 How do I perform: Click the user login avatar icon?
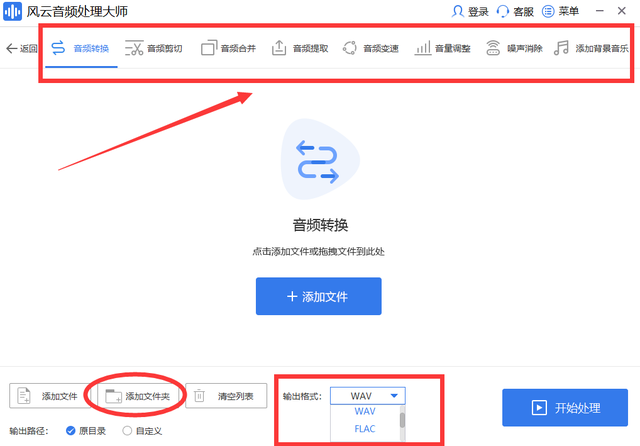pyautogui.click(x=458, y=11)
